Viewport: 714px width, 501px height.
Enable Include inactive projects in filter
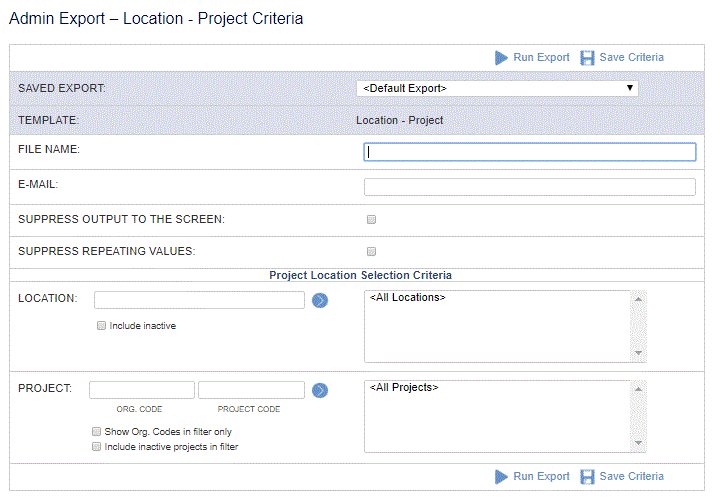click(x=97, y=446)
